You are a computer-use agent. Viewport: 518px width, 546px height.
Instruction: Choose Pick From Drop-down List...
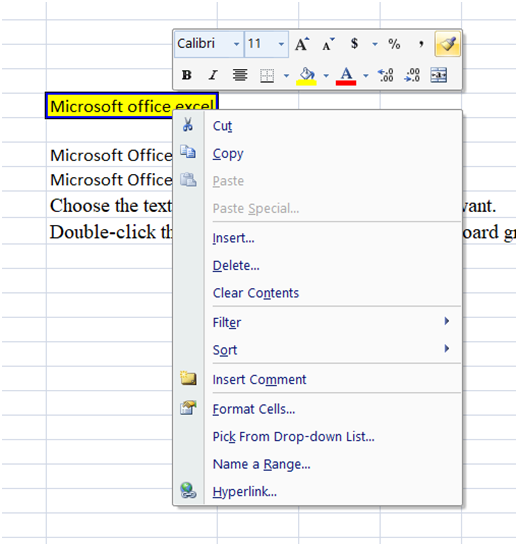click(x=317, y=436)
